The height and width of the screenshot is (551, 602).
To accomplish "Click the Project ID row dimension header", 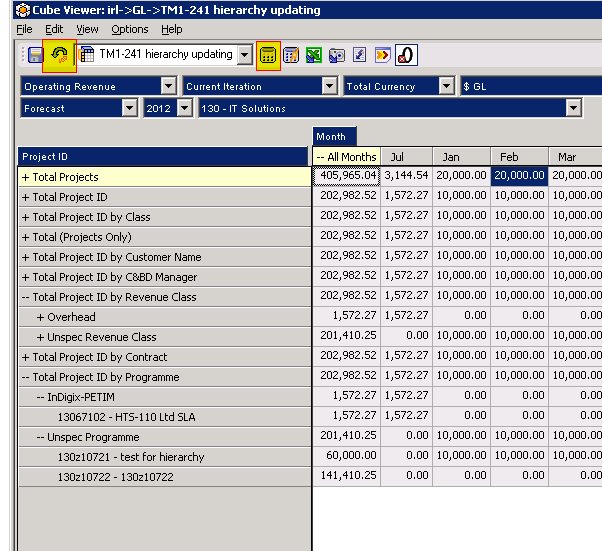I will click(163, 156).
